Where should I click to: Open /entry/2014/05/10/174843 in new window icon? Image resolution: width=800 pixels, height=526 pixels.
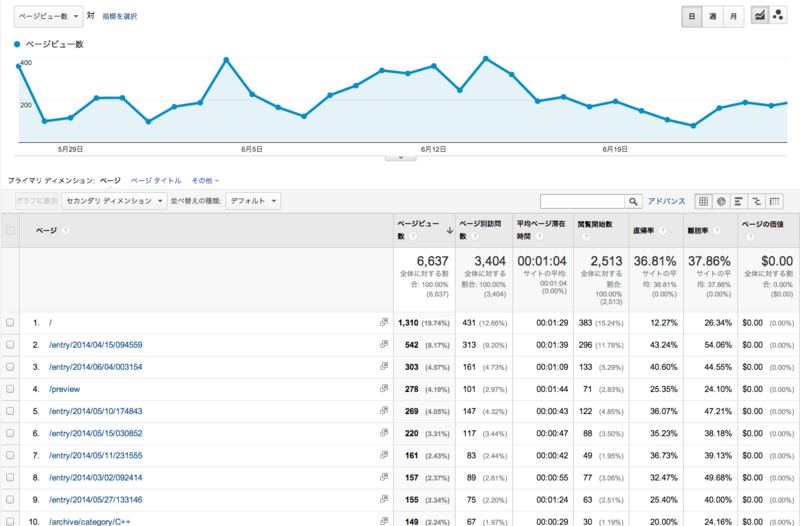(384, 411)
